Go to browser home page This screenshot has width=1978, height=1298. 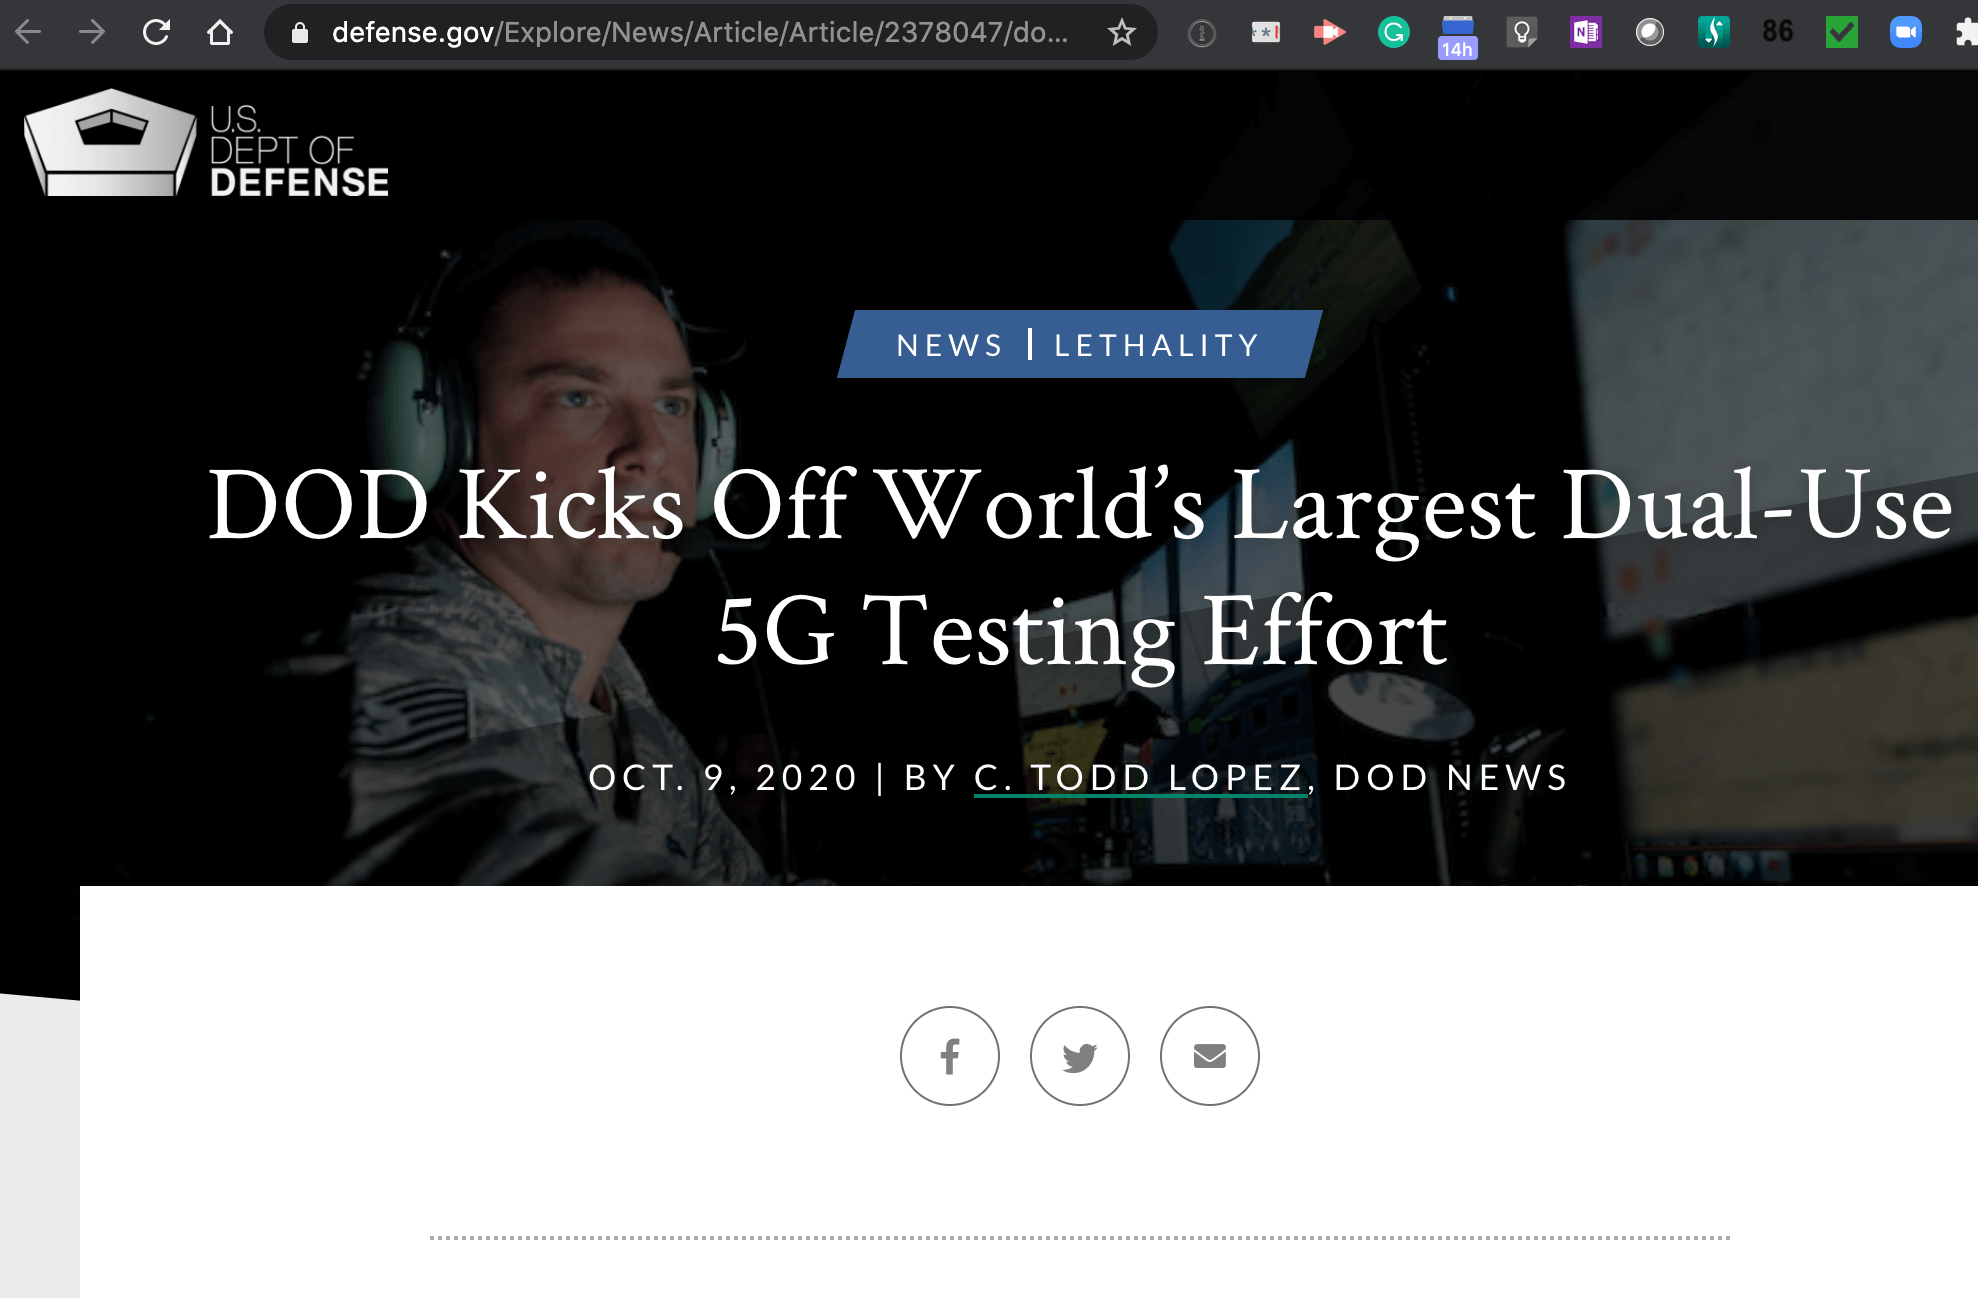click(x=220, y=33)
